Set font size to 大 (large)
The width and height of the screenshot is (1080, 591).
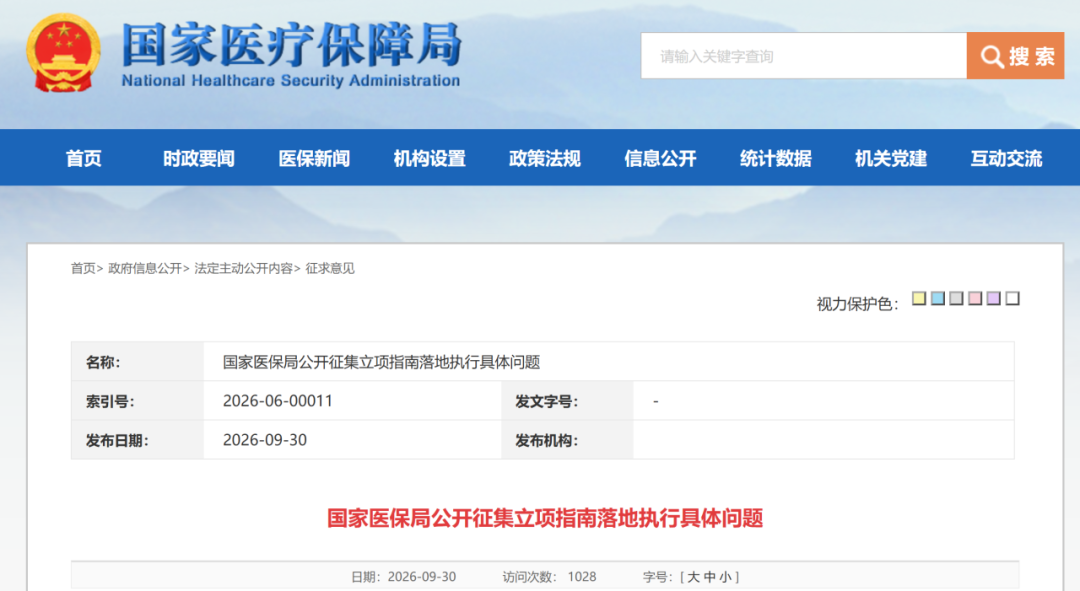(694, 577)
